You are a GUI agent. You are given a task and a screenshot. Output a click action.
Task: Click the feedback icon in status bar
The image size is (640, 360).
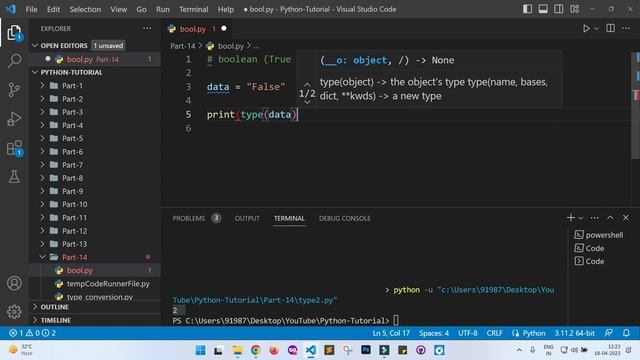pos(609,333)
